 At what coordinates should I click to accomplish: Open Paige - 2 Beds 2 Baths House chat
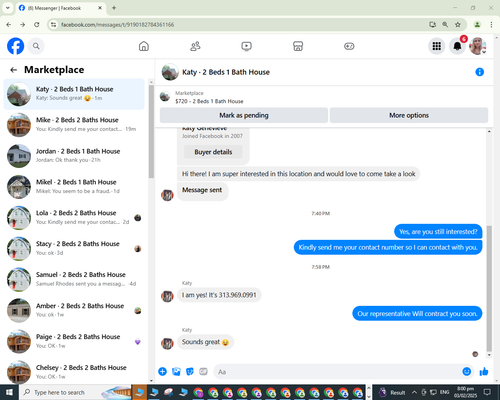click(74, 341)
